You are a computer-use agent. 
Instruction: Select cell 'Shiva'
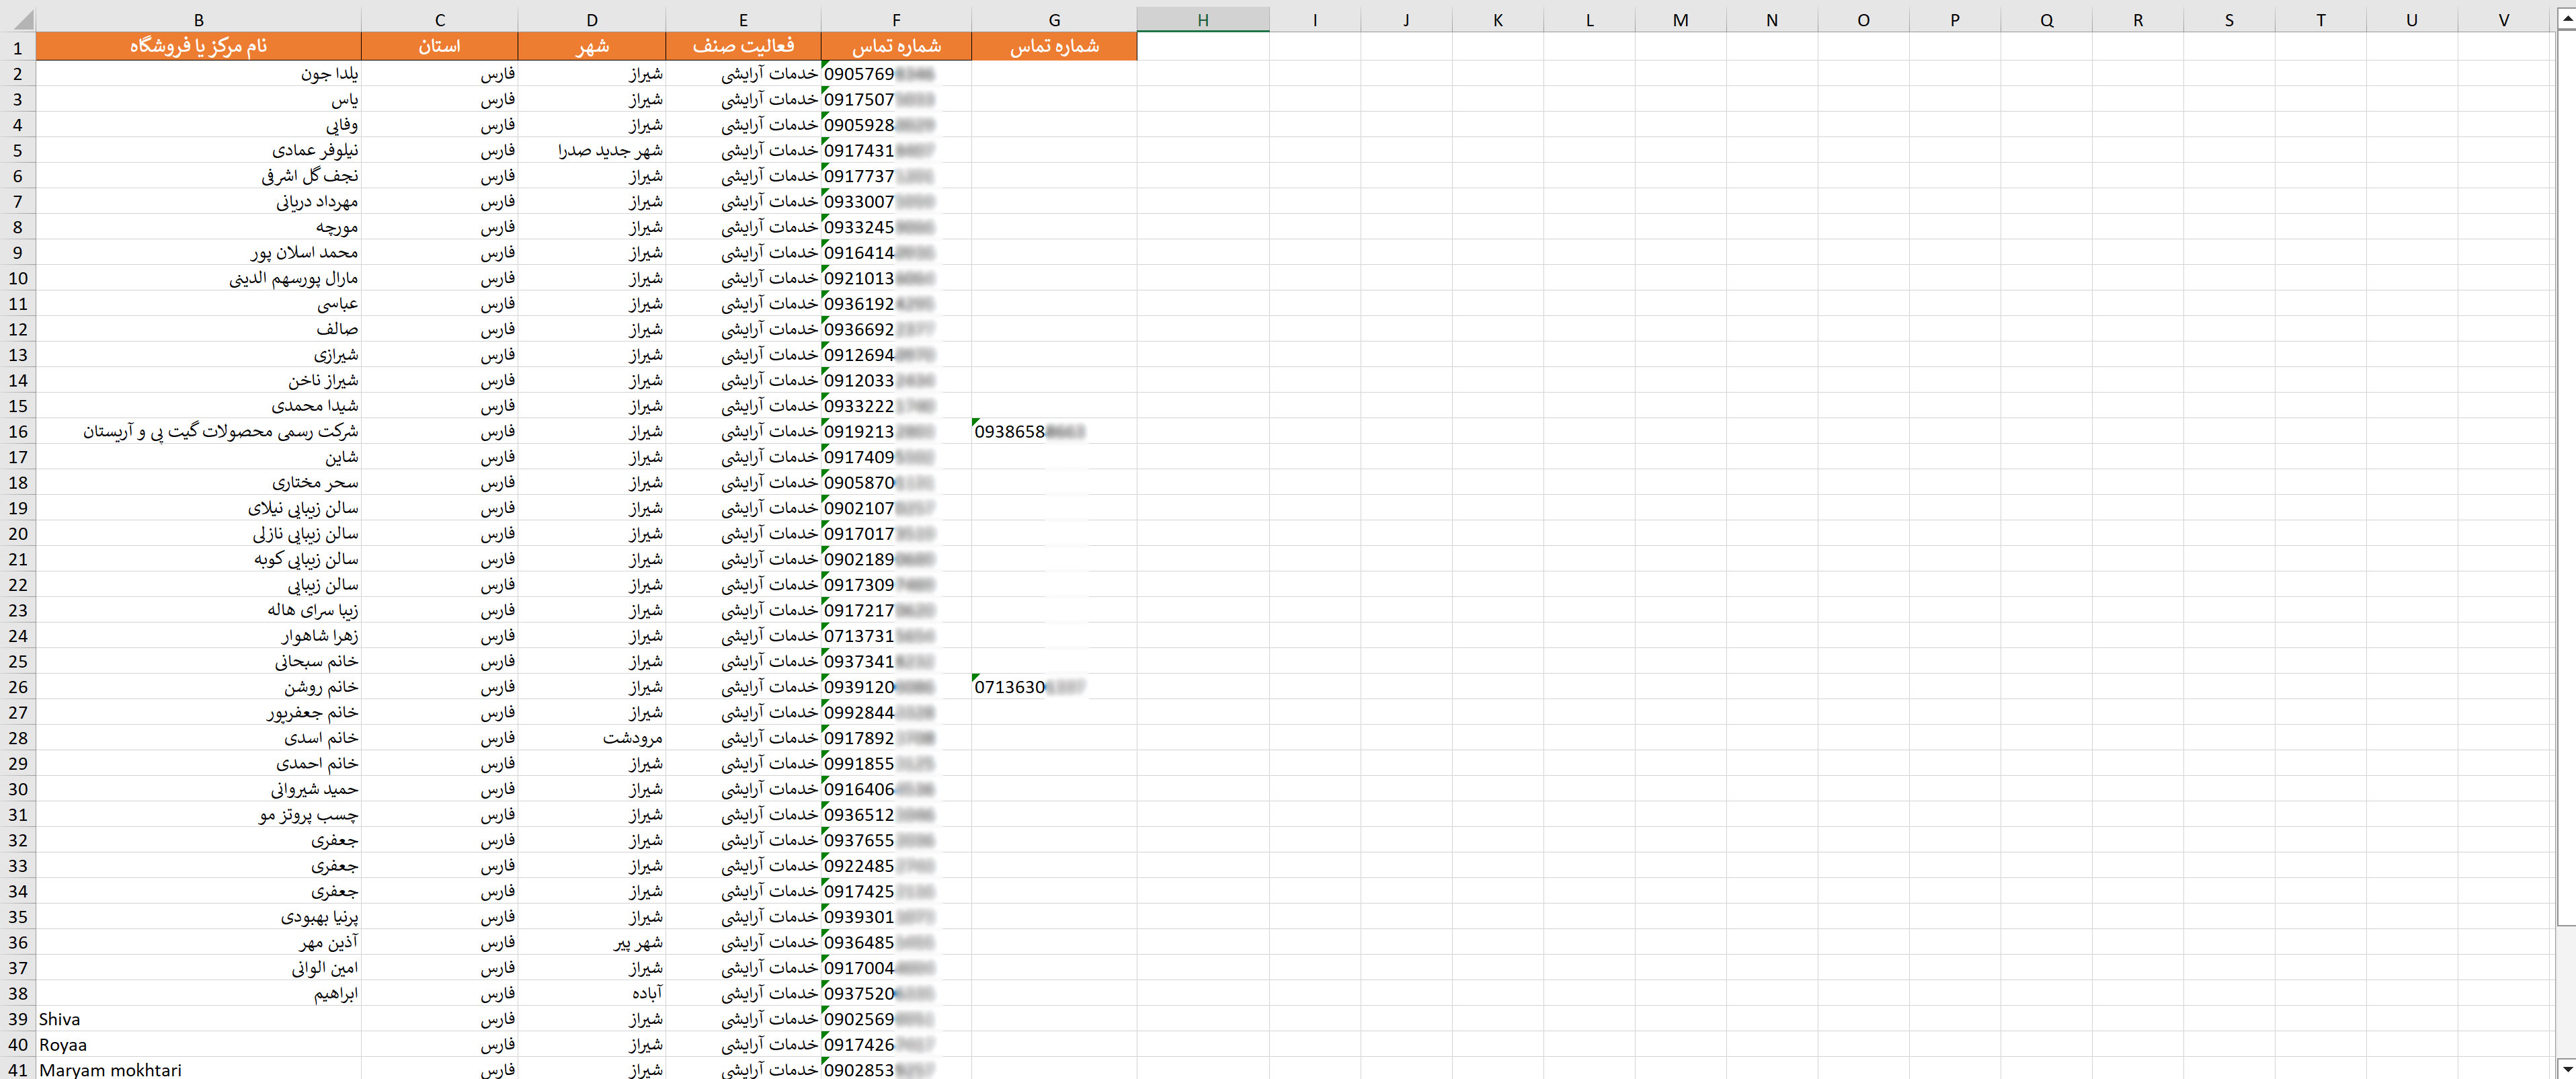click(198, 1019)
